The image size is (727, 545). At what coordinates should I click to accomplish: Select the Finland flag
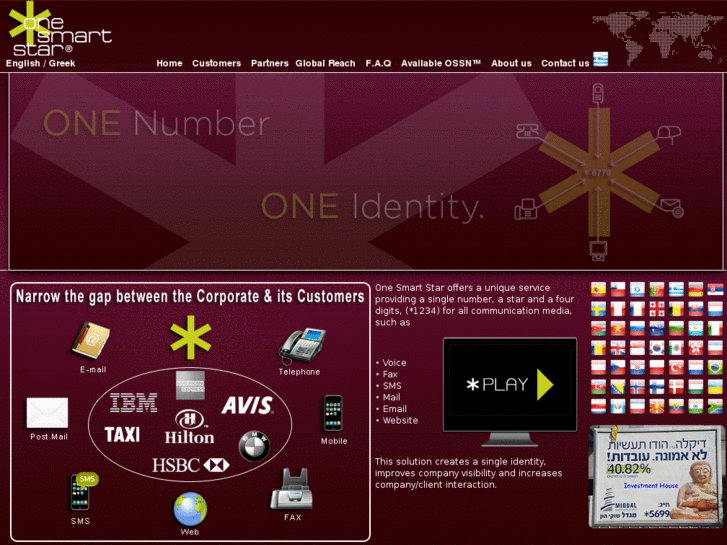(657, 387)
